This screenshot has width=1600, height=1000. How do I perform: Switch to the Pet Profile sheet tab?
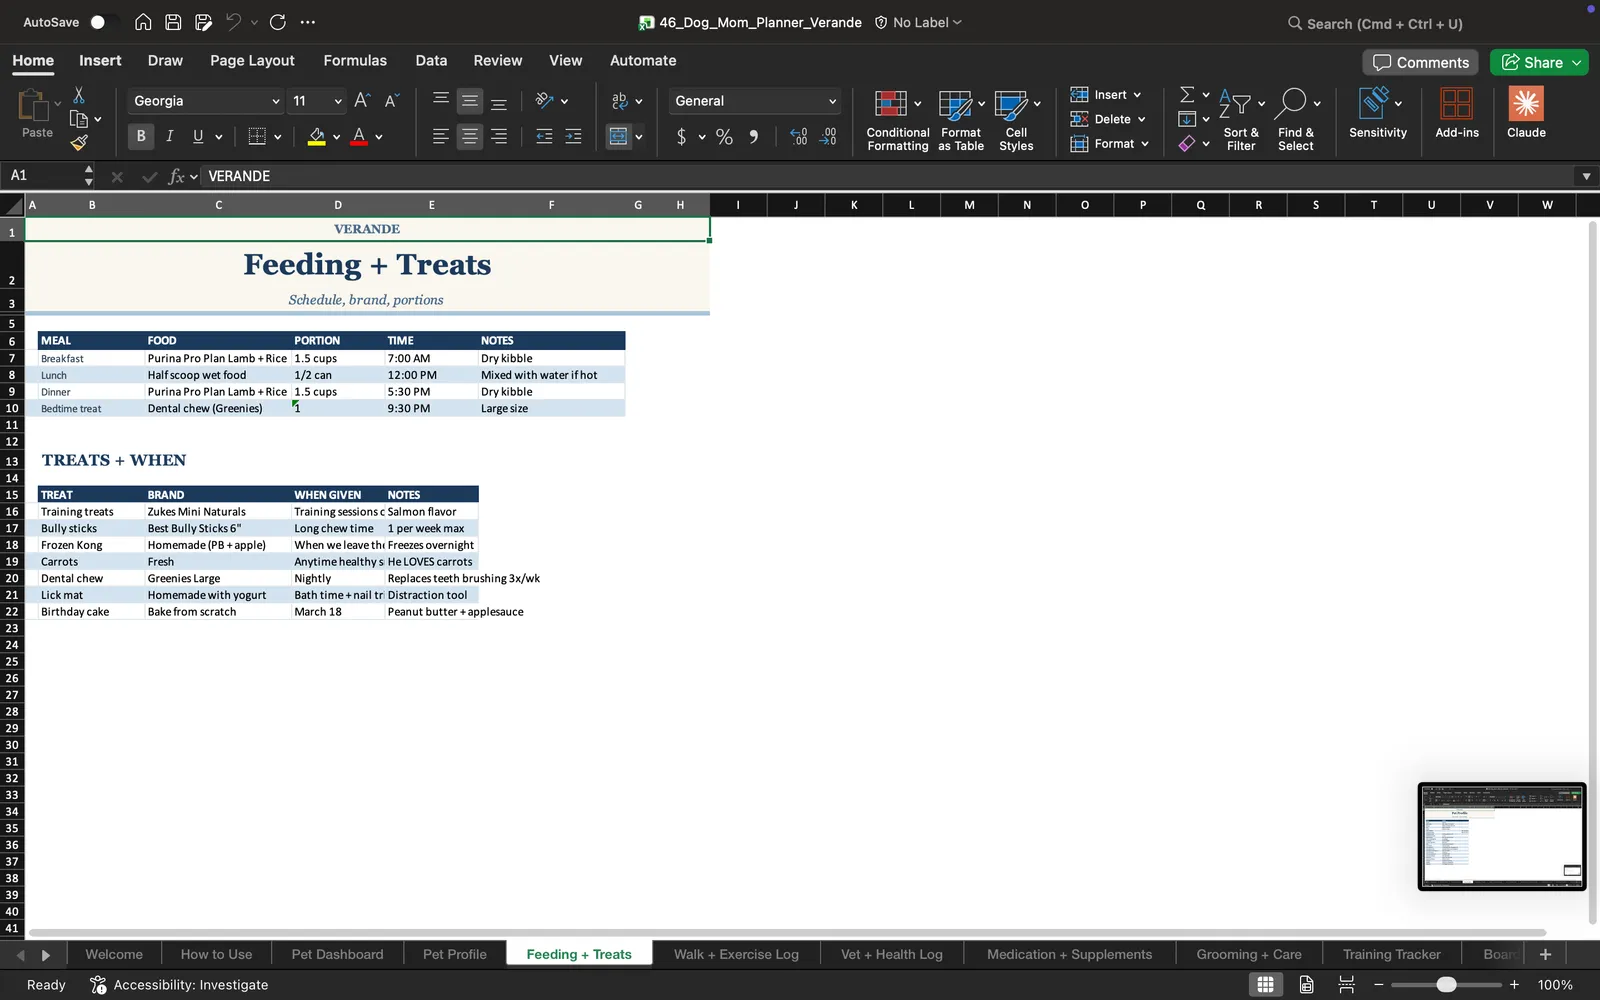(x=455, y=954)
